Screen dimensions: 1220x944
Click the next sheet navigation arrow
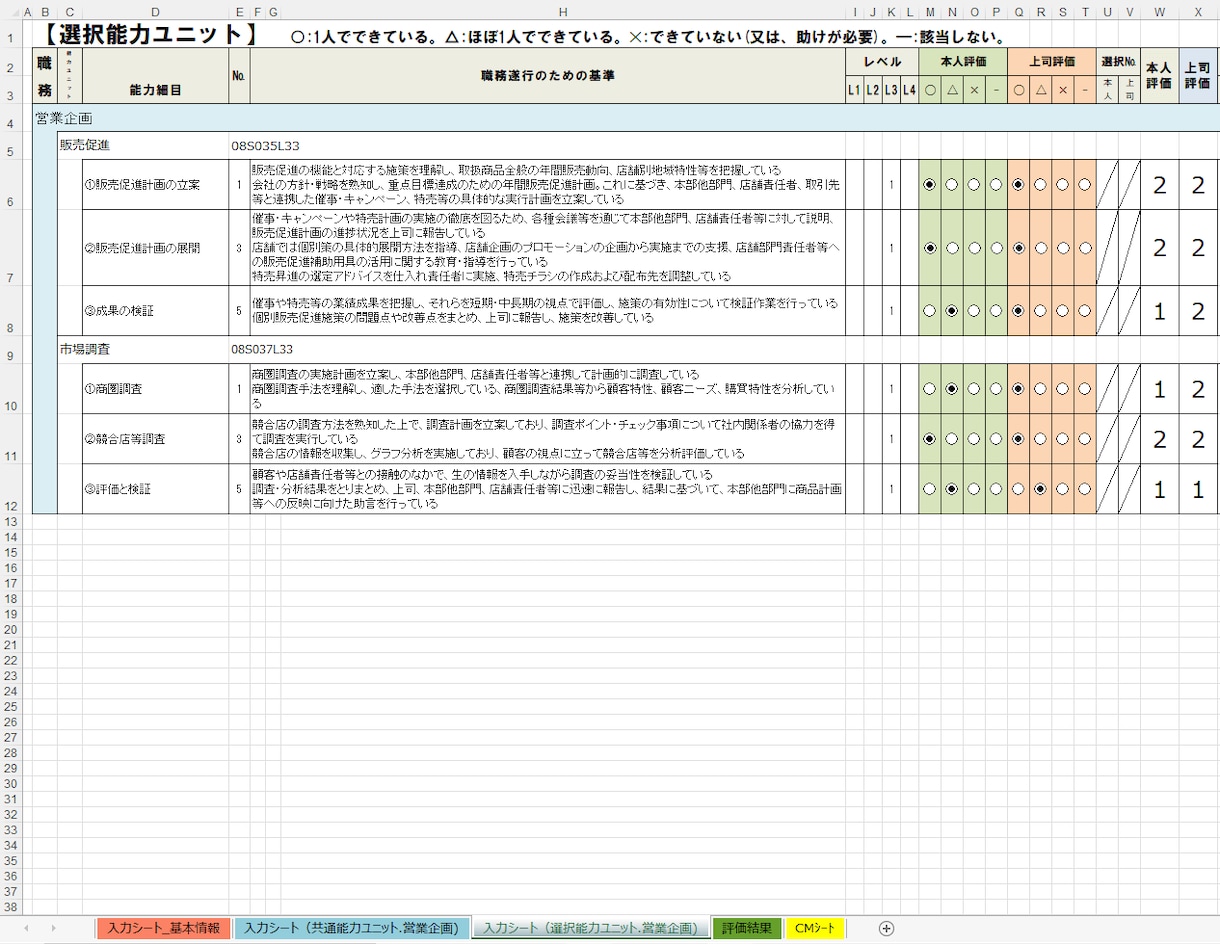tap(53, 928)
